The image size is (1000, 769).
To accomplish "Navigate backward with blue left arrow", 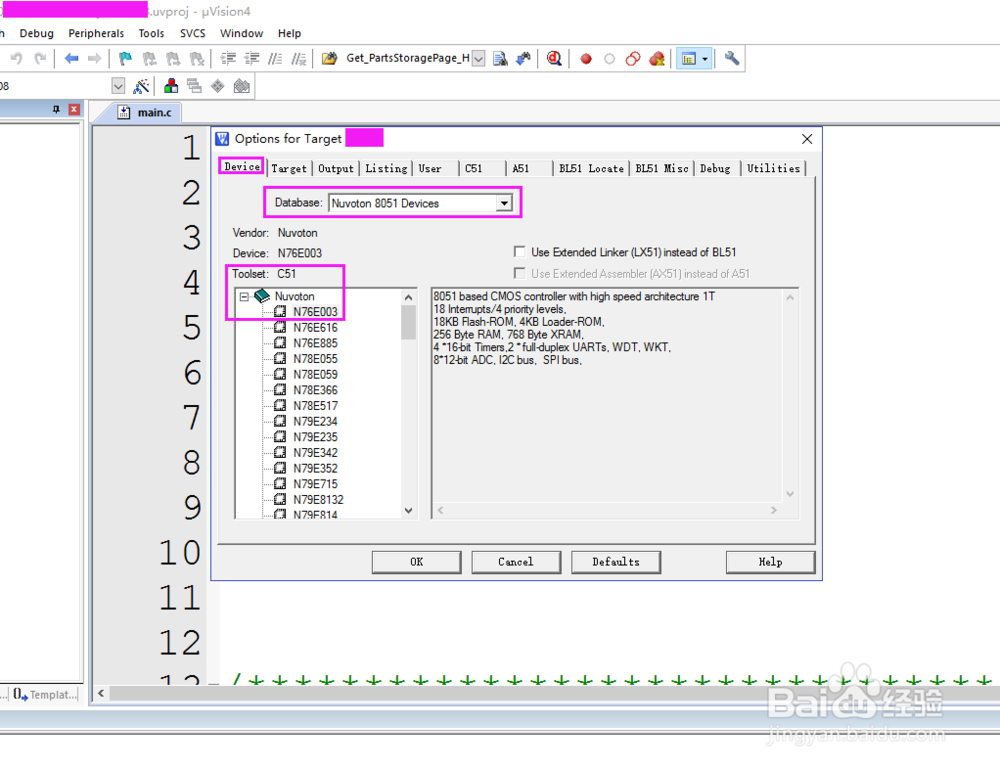I will pyautogui.click(x=71, y=59).
